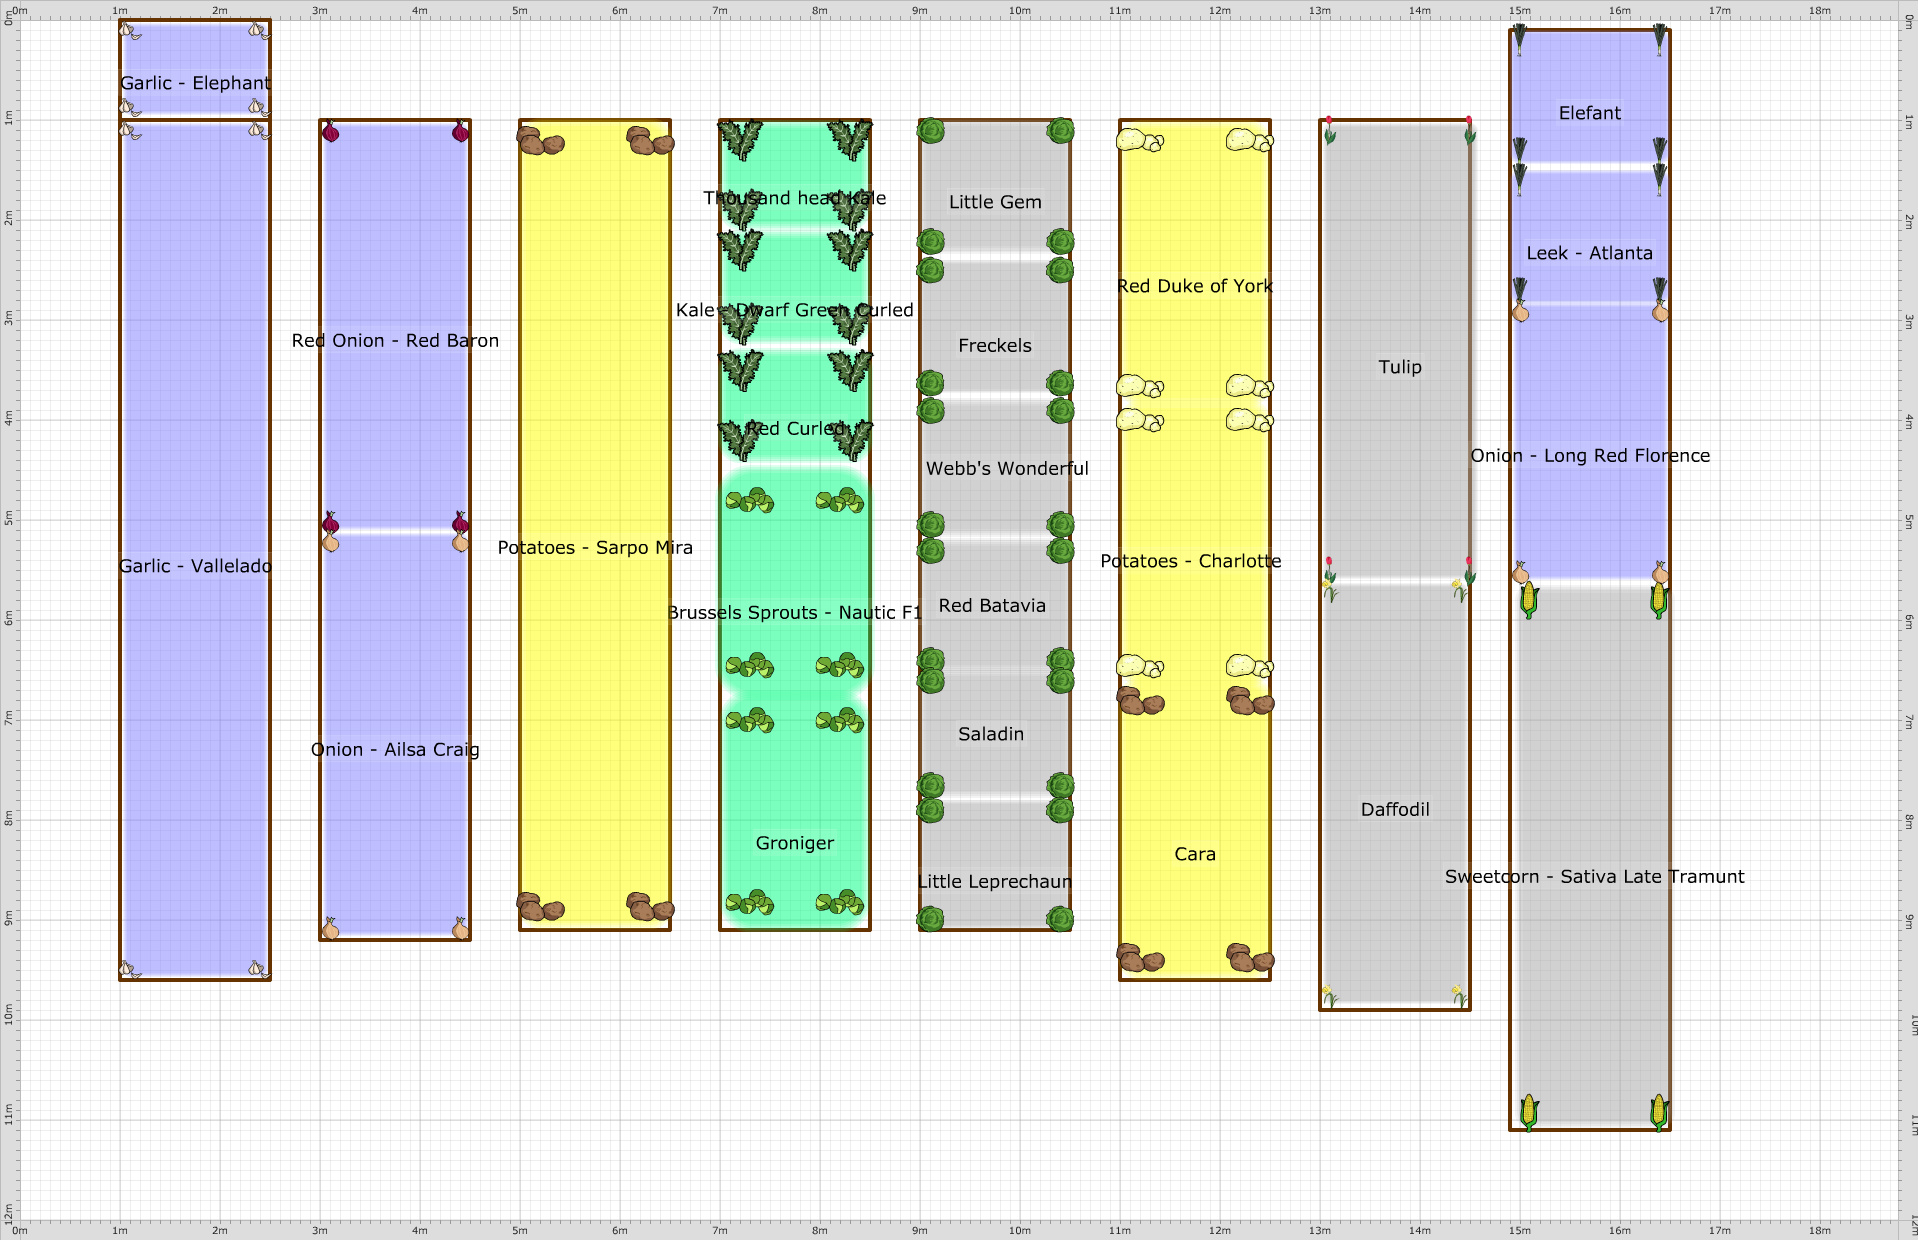Click top-left yellow potato icon in Red Duke bed
Viewport: 1918px width, 1240px height.
click(1140, 140)
